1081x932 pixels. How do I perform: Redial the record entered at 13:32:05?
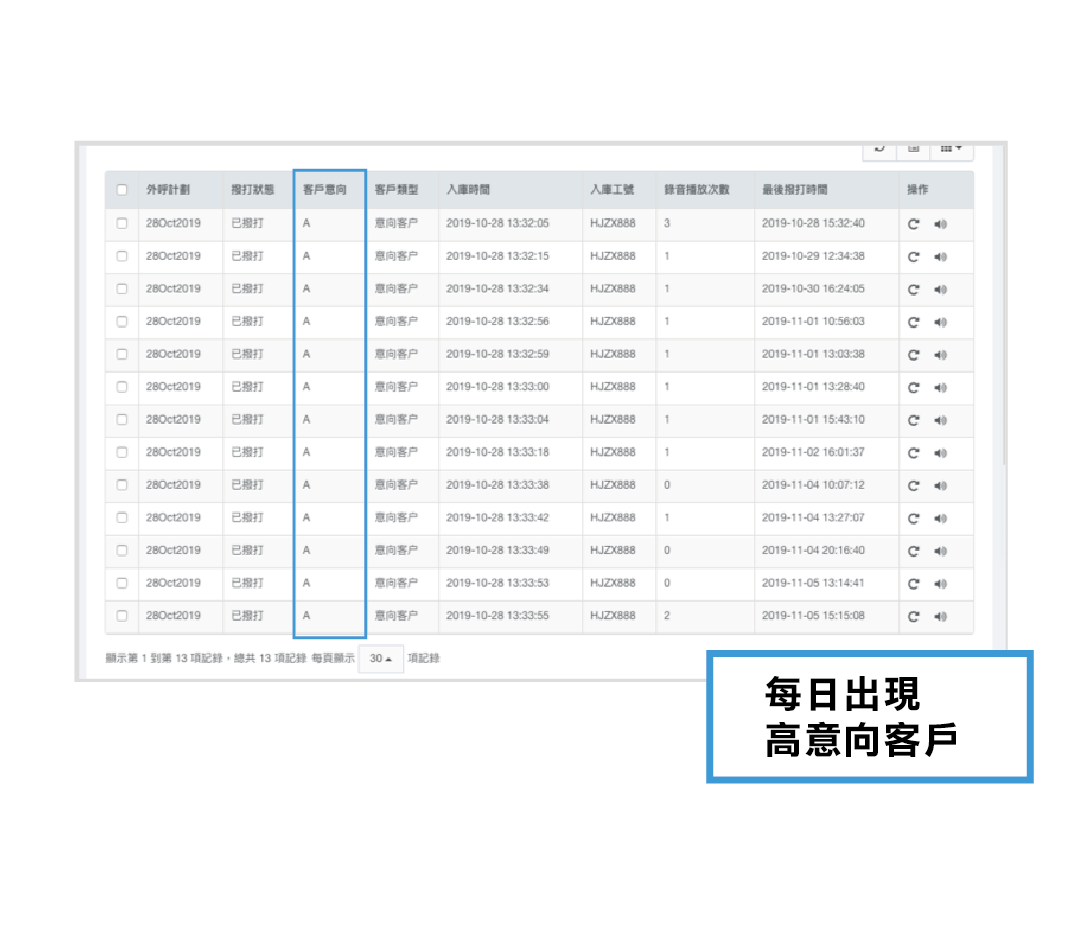pyautogui.click(x=913, y=224)
